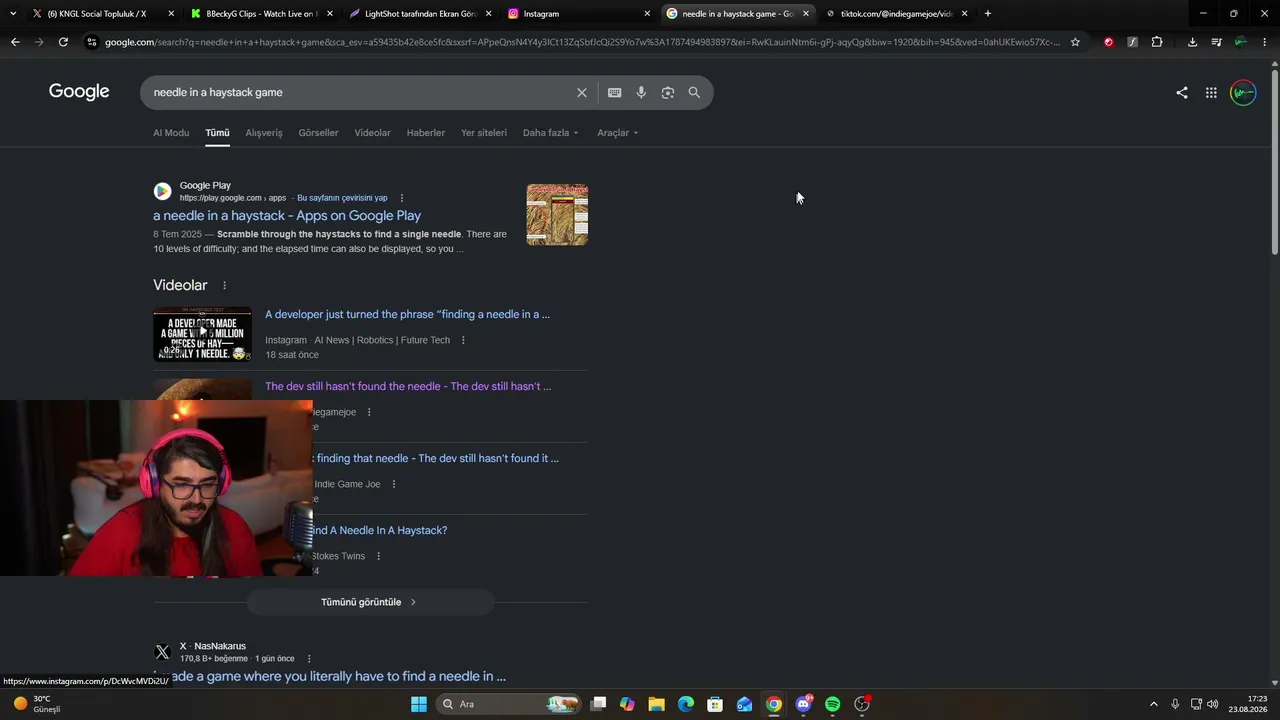The width and height of the screenshot is (1280, 720).
Task: Bookmark this page with the star icon
Action: tap(1075, 42)
